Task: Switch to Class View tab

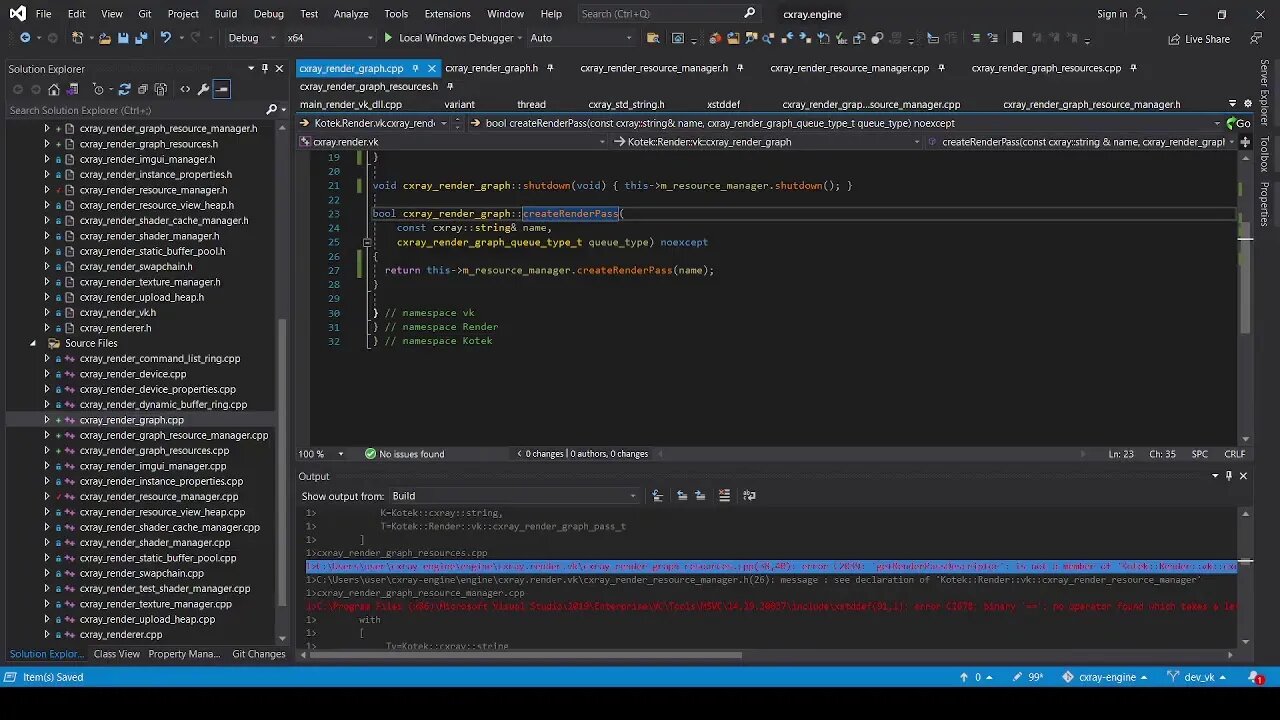Action: tap(116, 654)
